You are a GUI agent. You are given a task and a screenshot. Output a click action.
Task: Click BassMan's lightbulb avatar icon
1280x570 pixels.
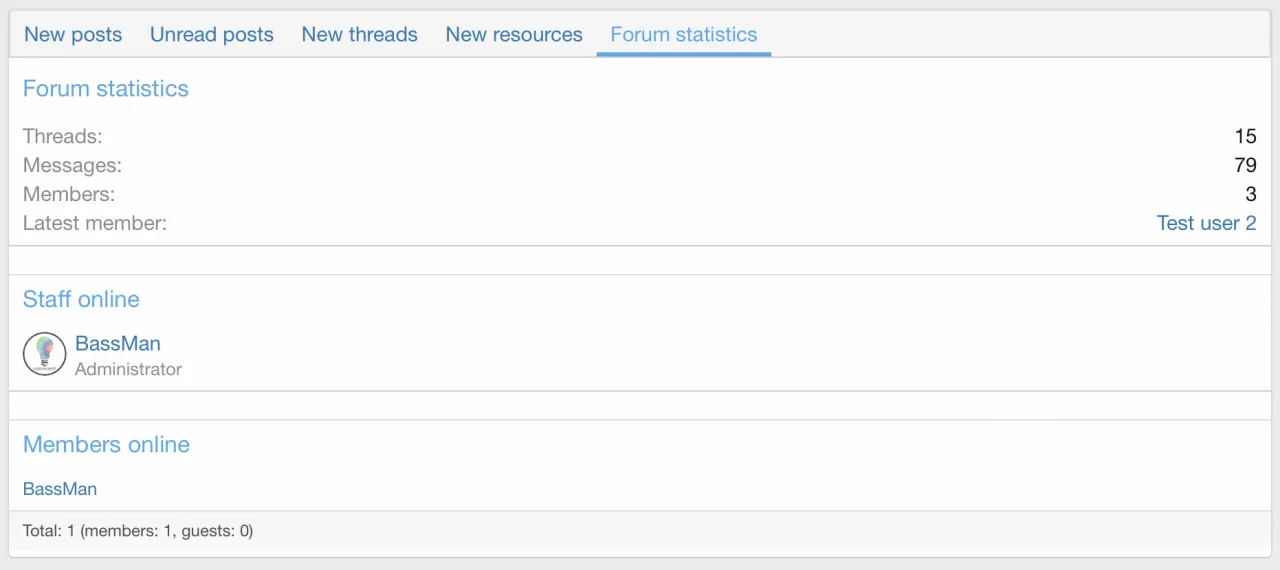(x=44, y=354)
